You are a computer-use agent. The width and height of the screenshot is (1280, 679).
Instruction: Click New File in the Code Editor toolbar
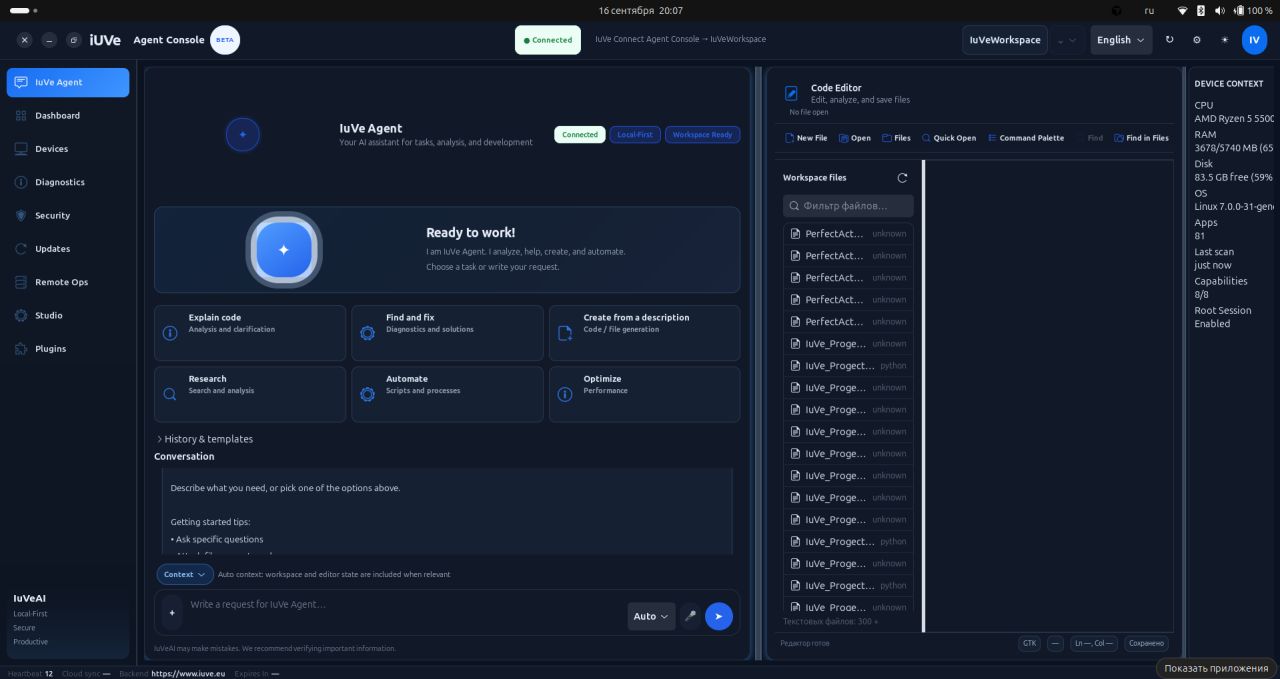[x=806, y=138]
